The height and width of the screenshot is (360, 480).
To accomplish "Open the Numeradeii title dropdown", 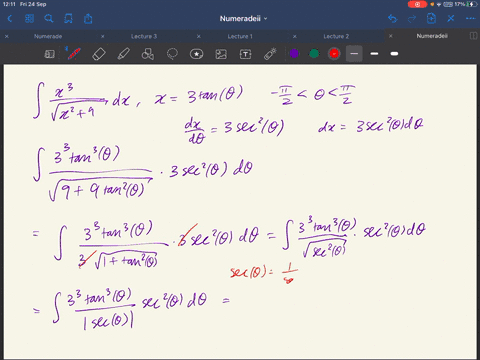I will pyautogui.click(x=243, y=19).
